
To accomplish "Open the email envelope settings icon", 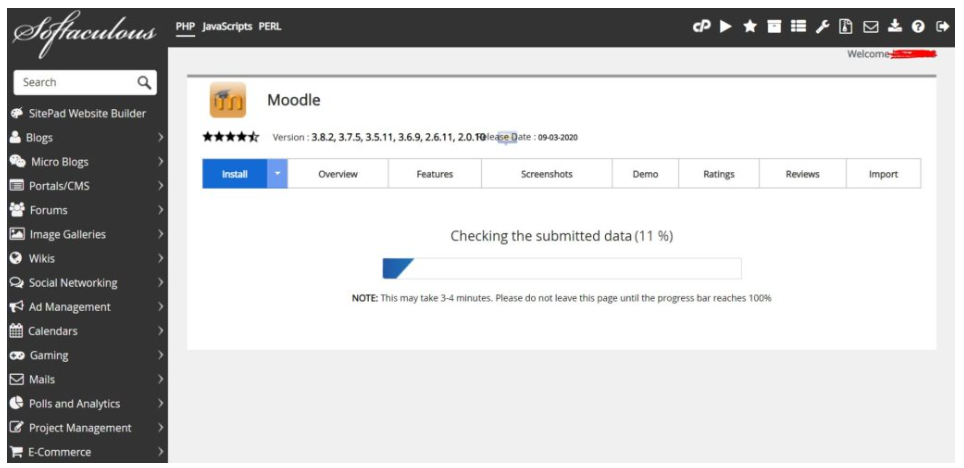I will click(871, 26).
